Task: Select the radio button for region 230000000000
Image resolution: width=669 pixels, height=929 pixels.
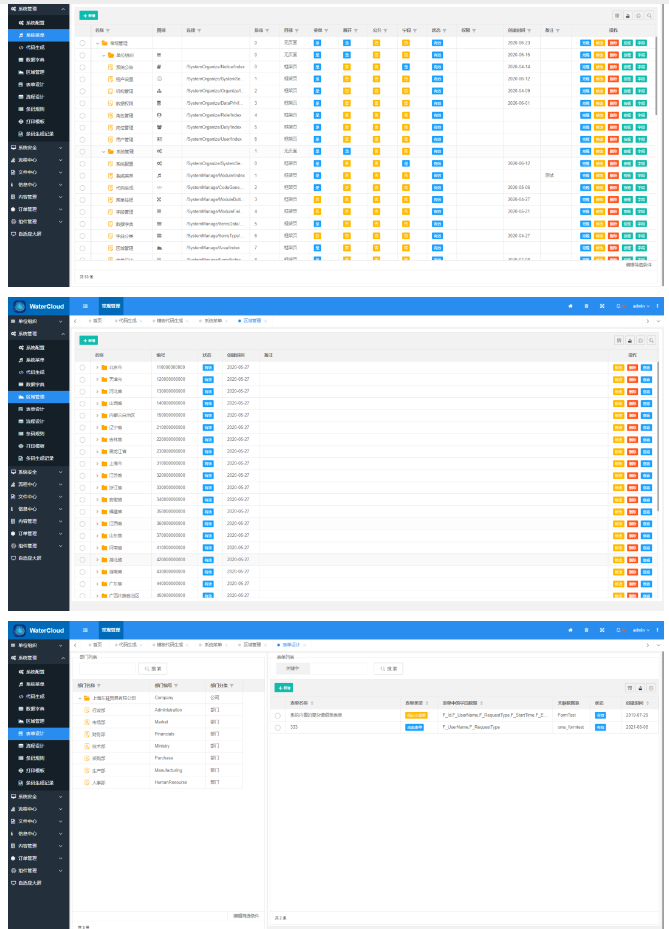Action: pyautogui.click(x=82, y=451)
